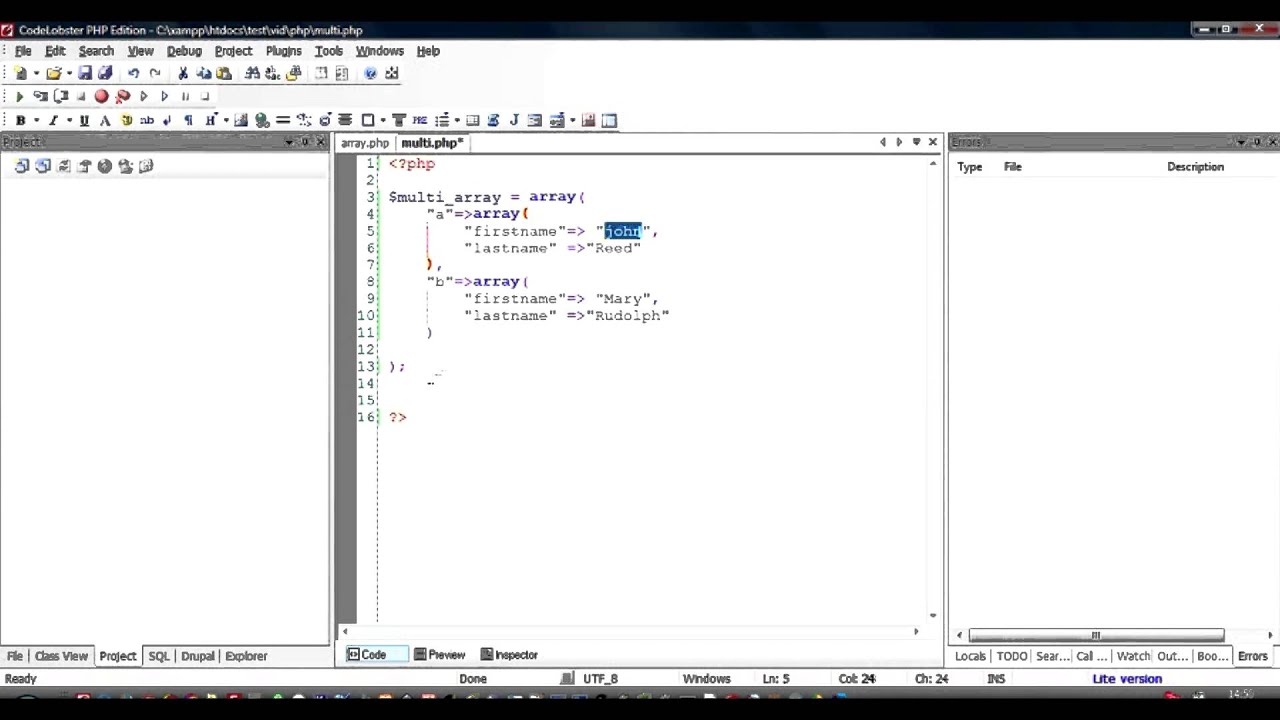Open the help icon in the toolbar
Screen dimensions: 1280x720
pyautogui.click(x=371, y=73)
